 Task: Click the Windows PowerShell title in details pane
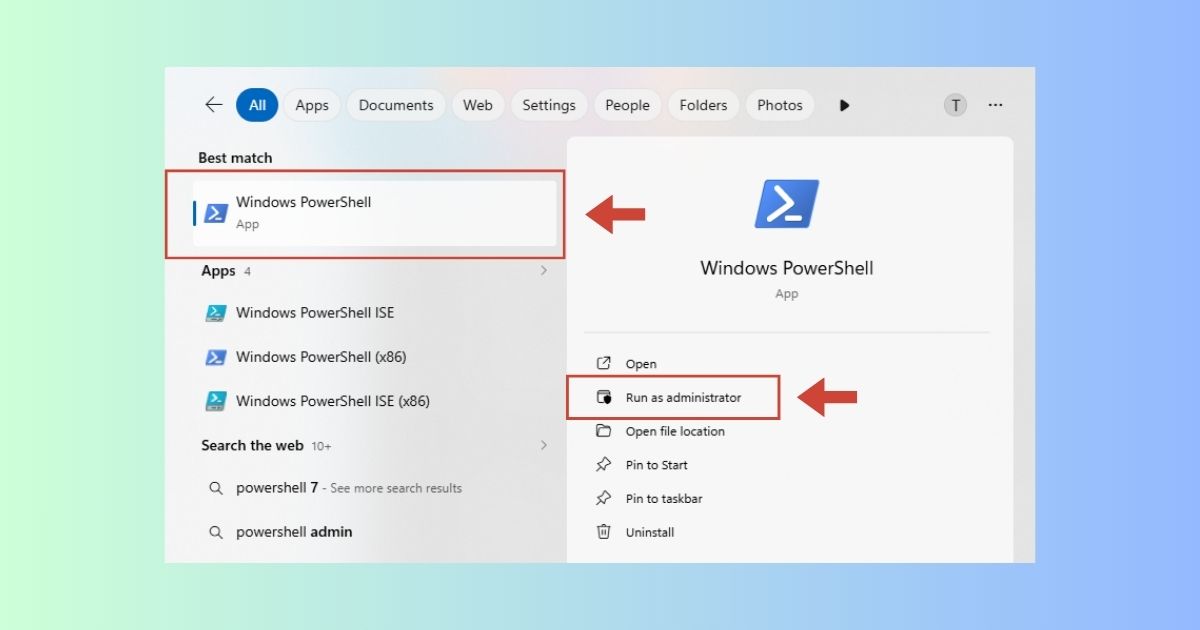click(787, 268)
